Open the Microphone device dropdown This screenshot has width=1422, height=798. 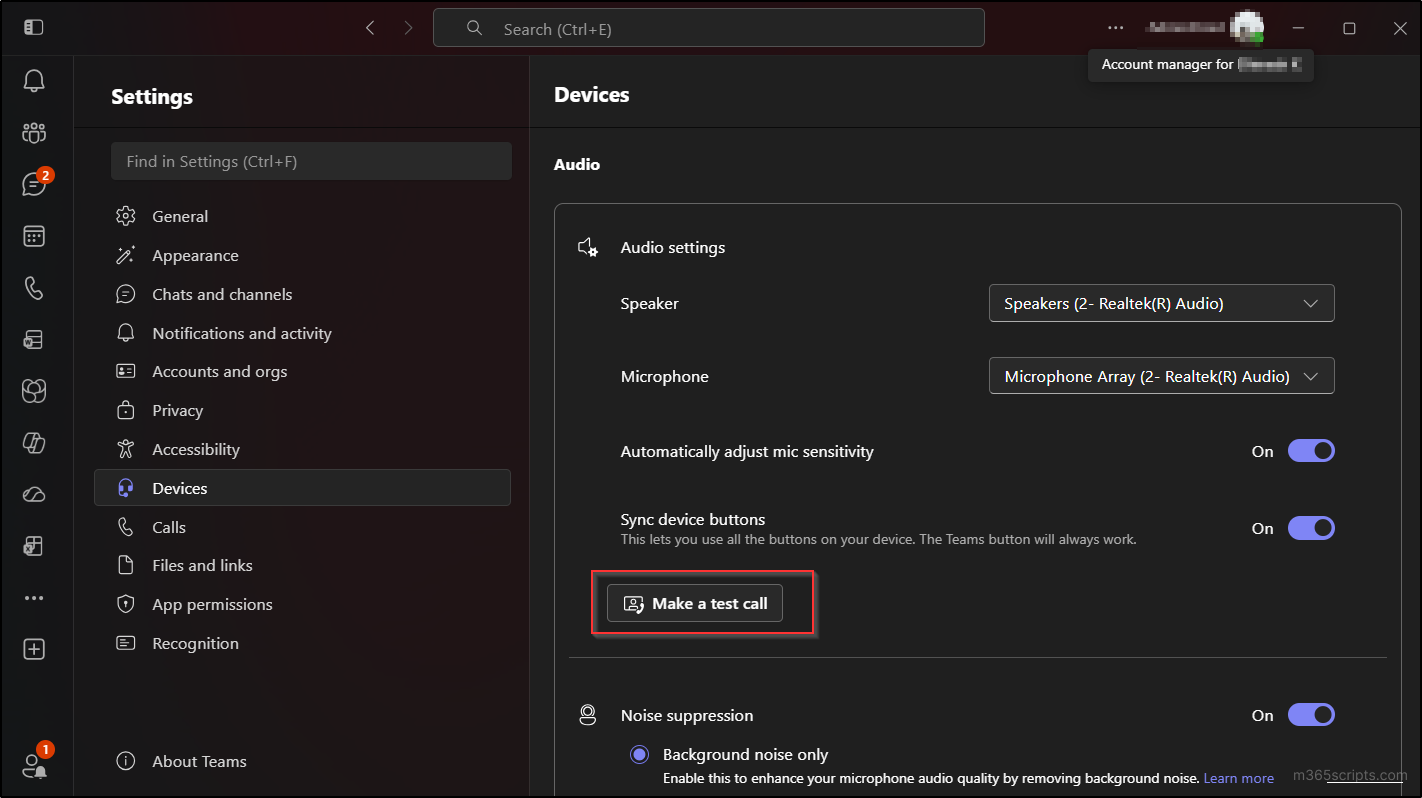click(x=1162, y=377)
